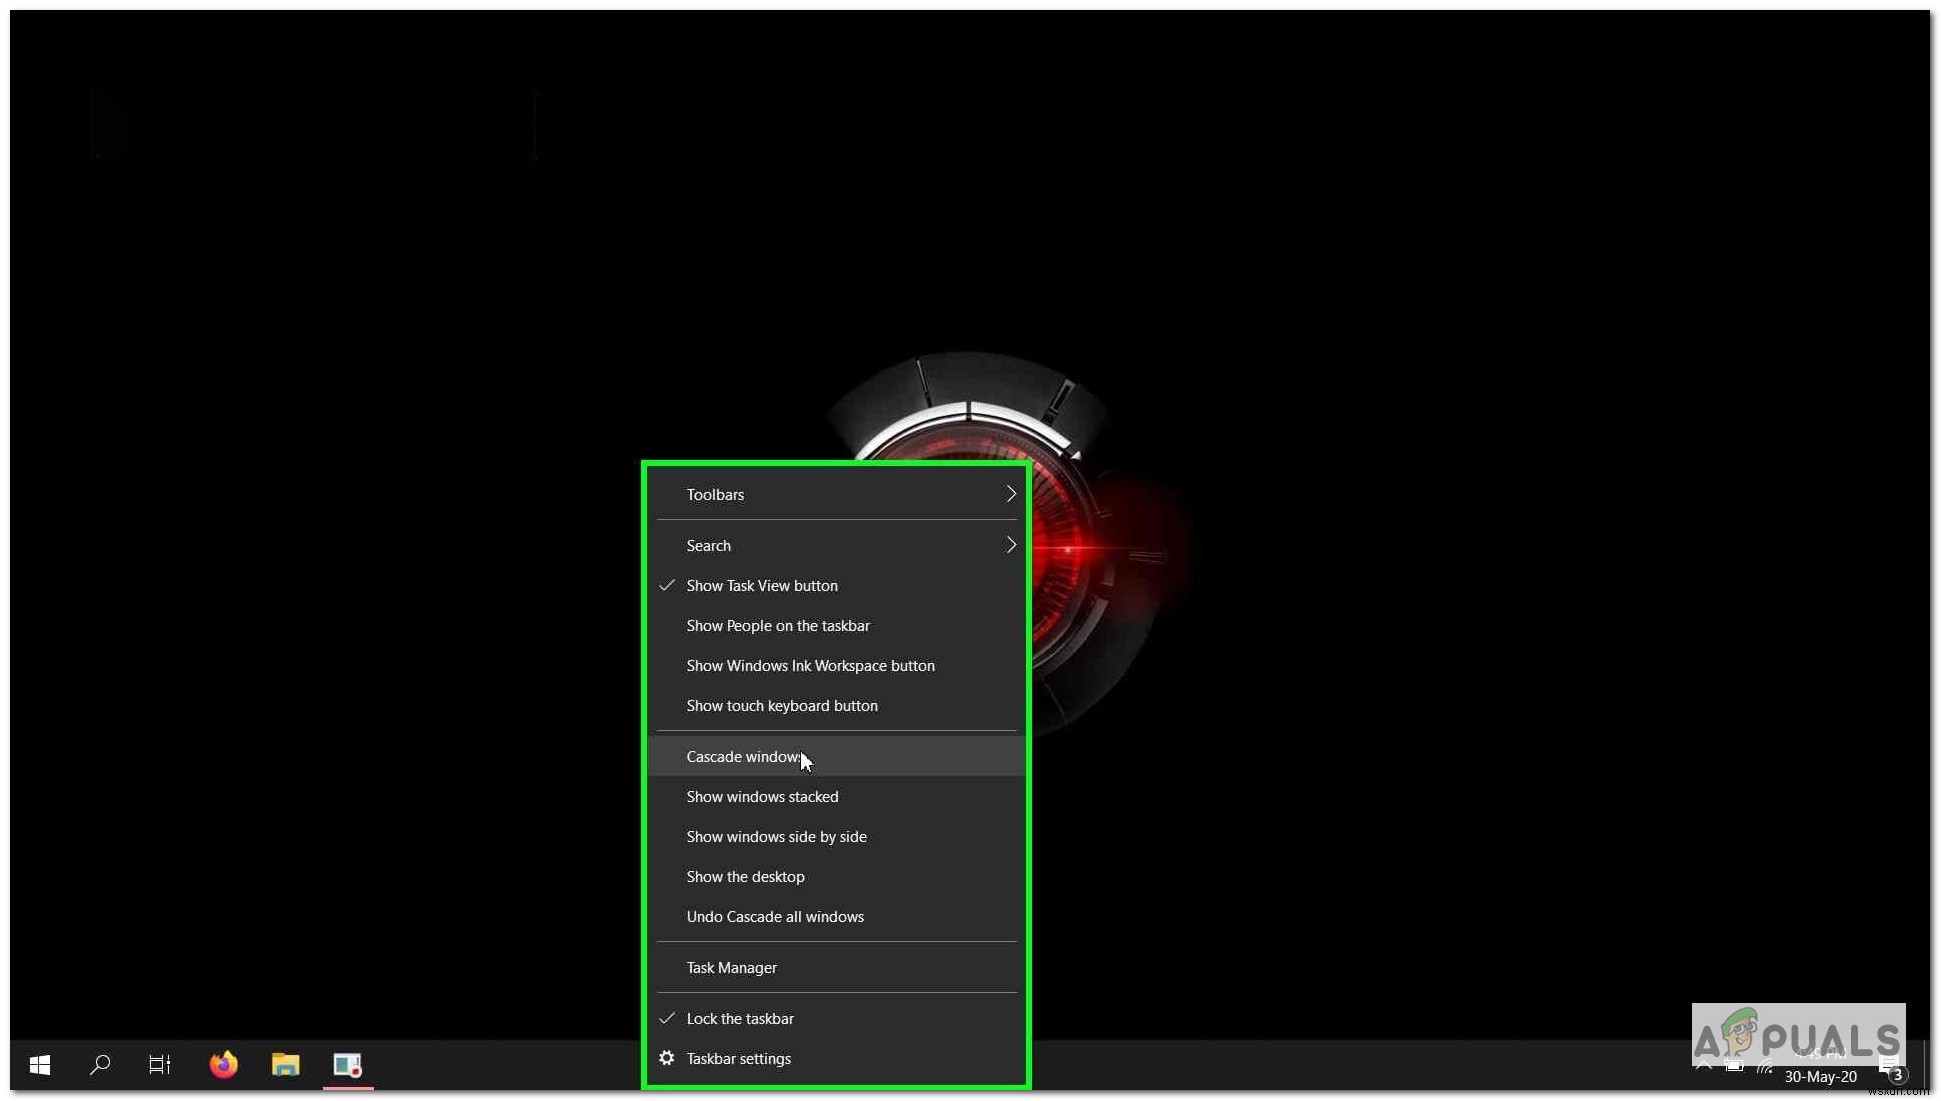
Task: Select Undo Cascade all windows option
Action: click(775, 916)
